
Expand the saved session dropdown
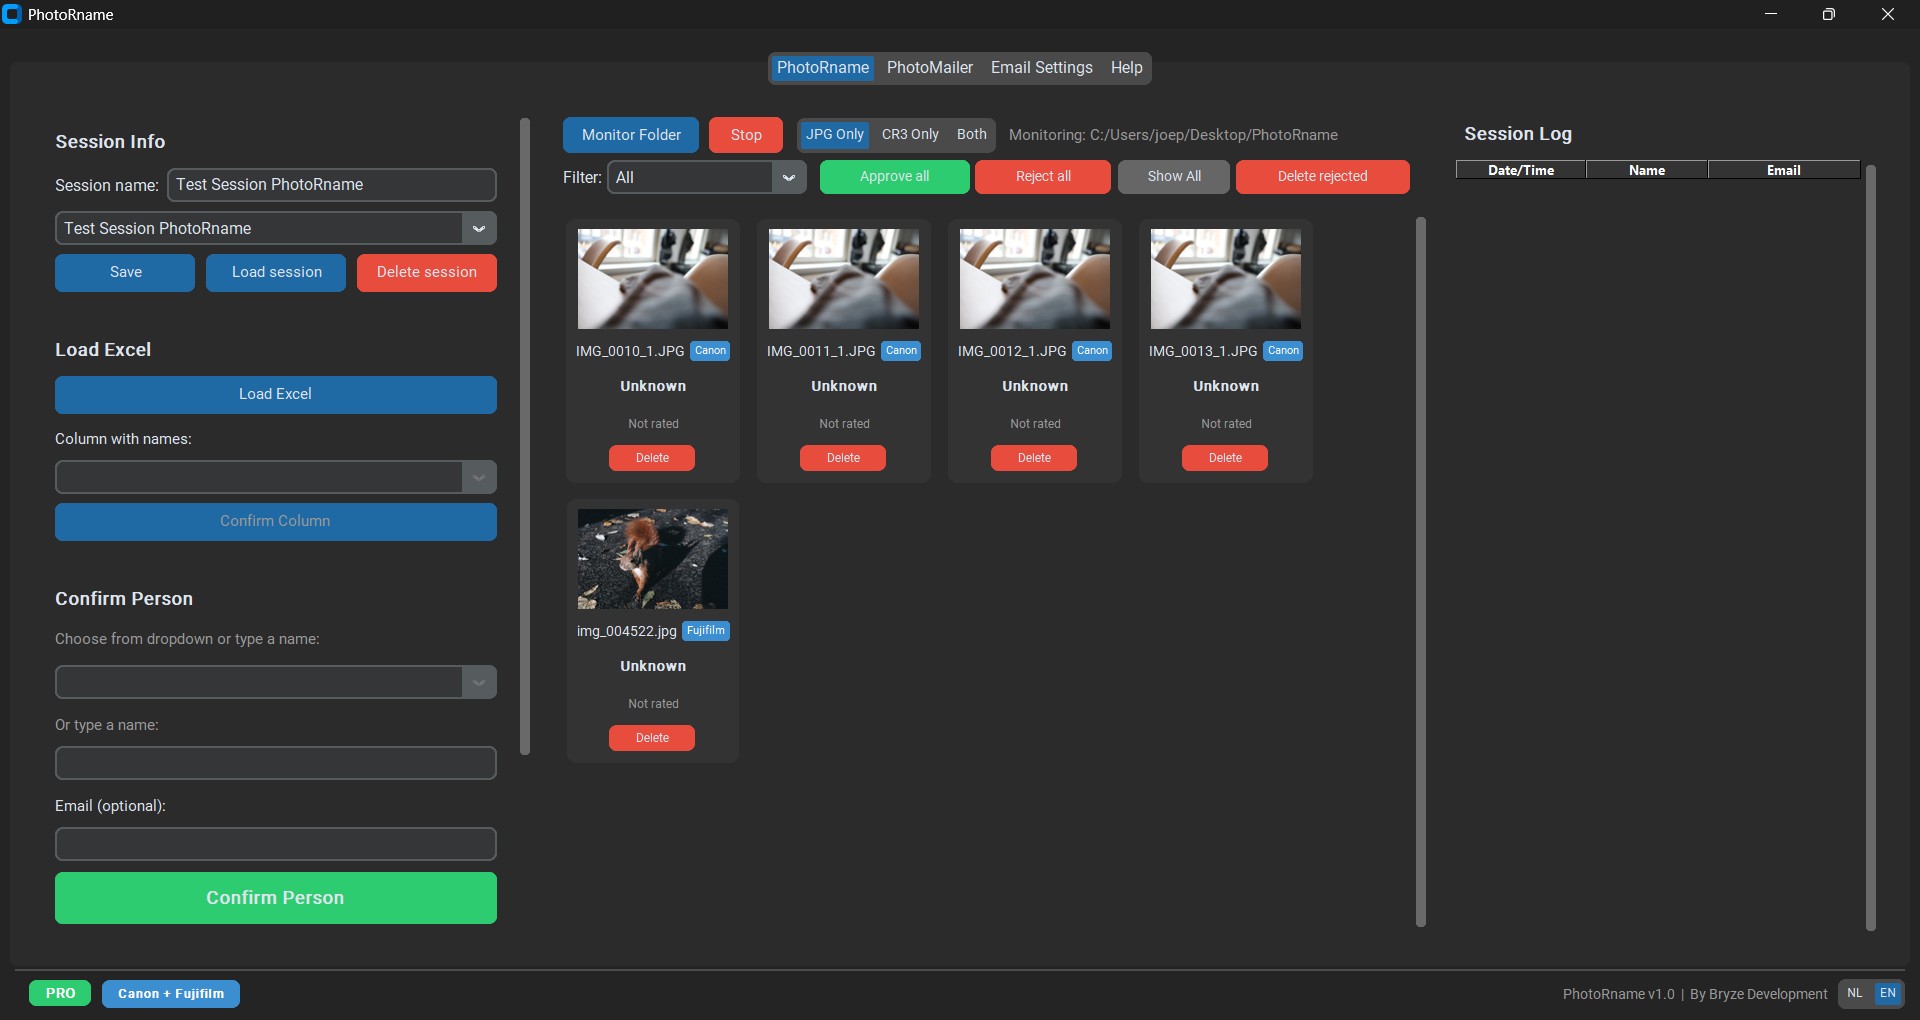pyautogui.click(x=479, y=228)
